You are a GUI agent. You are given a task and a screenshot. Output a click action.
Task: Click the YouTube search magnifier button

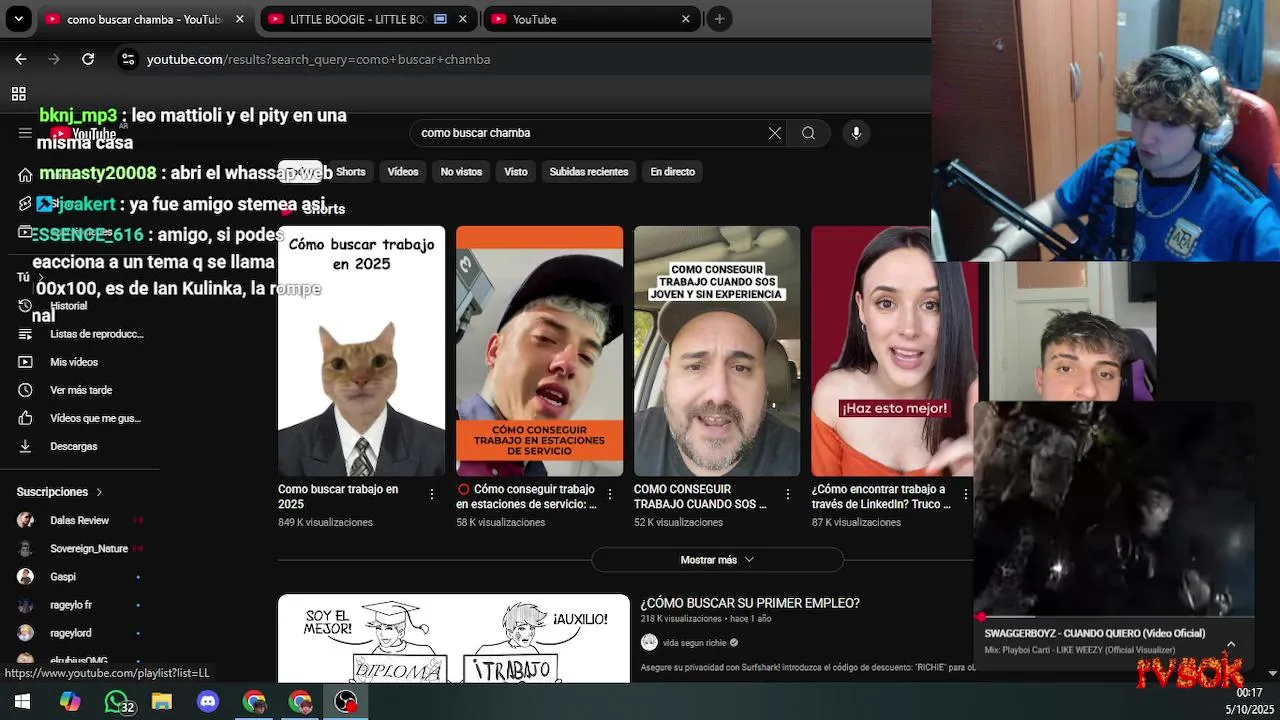[x=808, y=133]
